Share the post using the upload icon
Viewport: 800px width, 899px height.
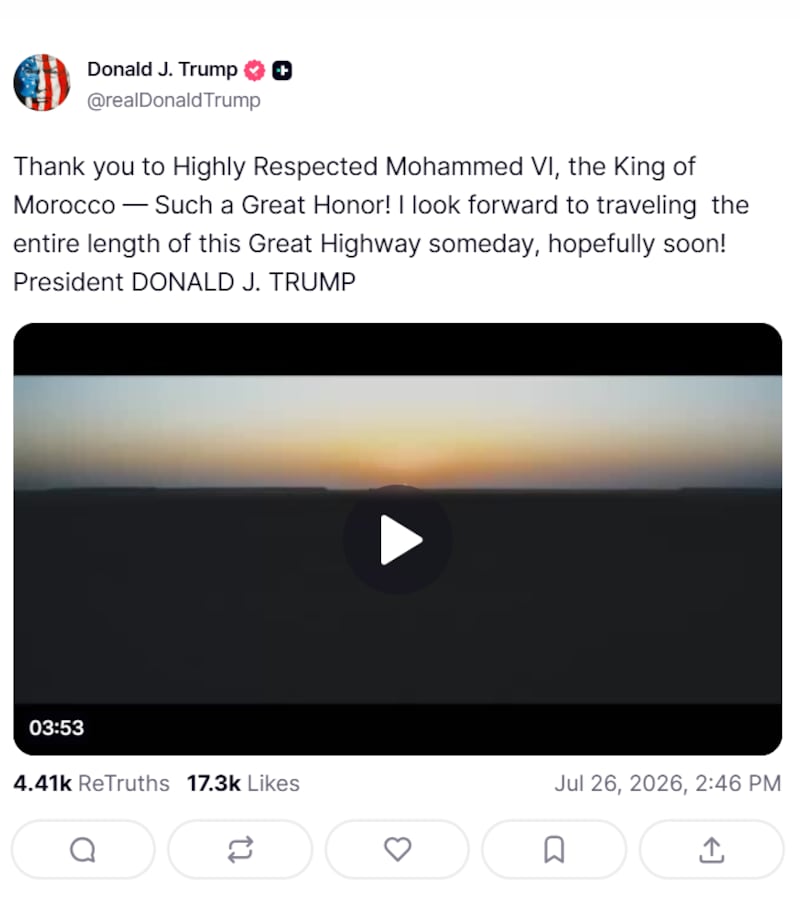pyautogui.click(x=711, y=849)
